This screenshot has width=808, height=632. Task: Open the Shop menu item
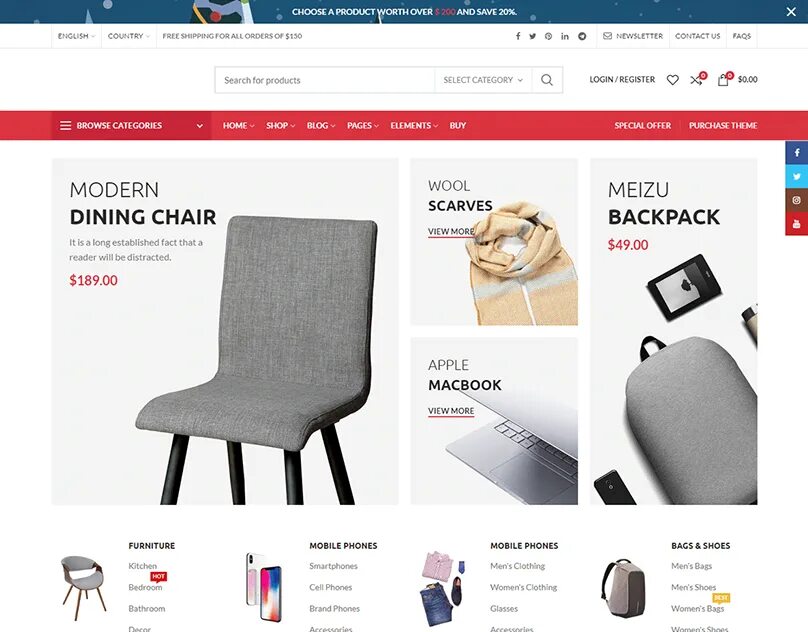(x=280, y=125)
